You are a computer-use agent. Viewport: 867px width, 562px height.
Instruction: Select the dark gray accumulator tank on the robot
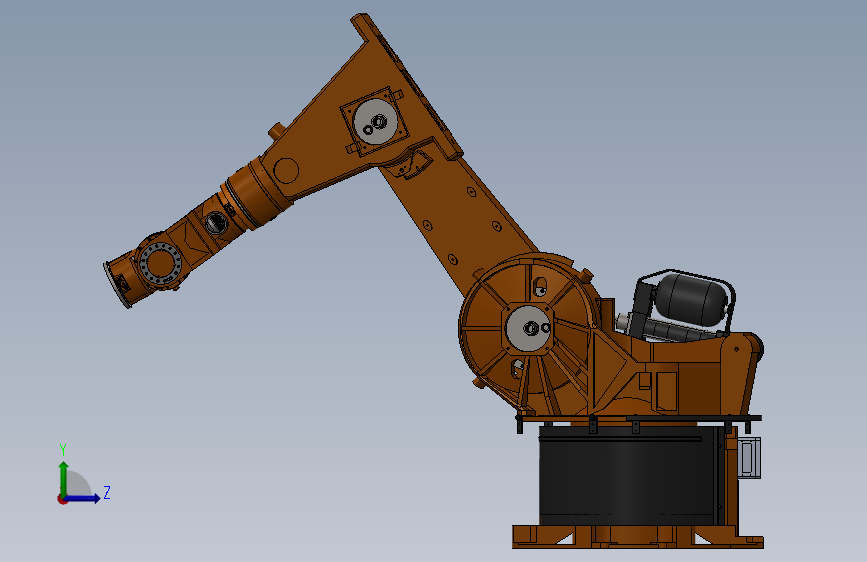click(x=692, y=299)
